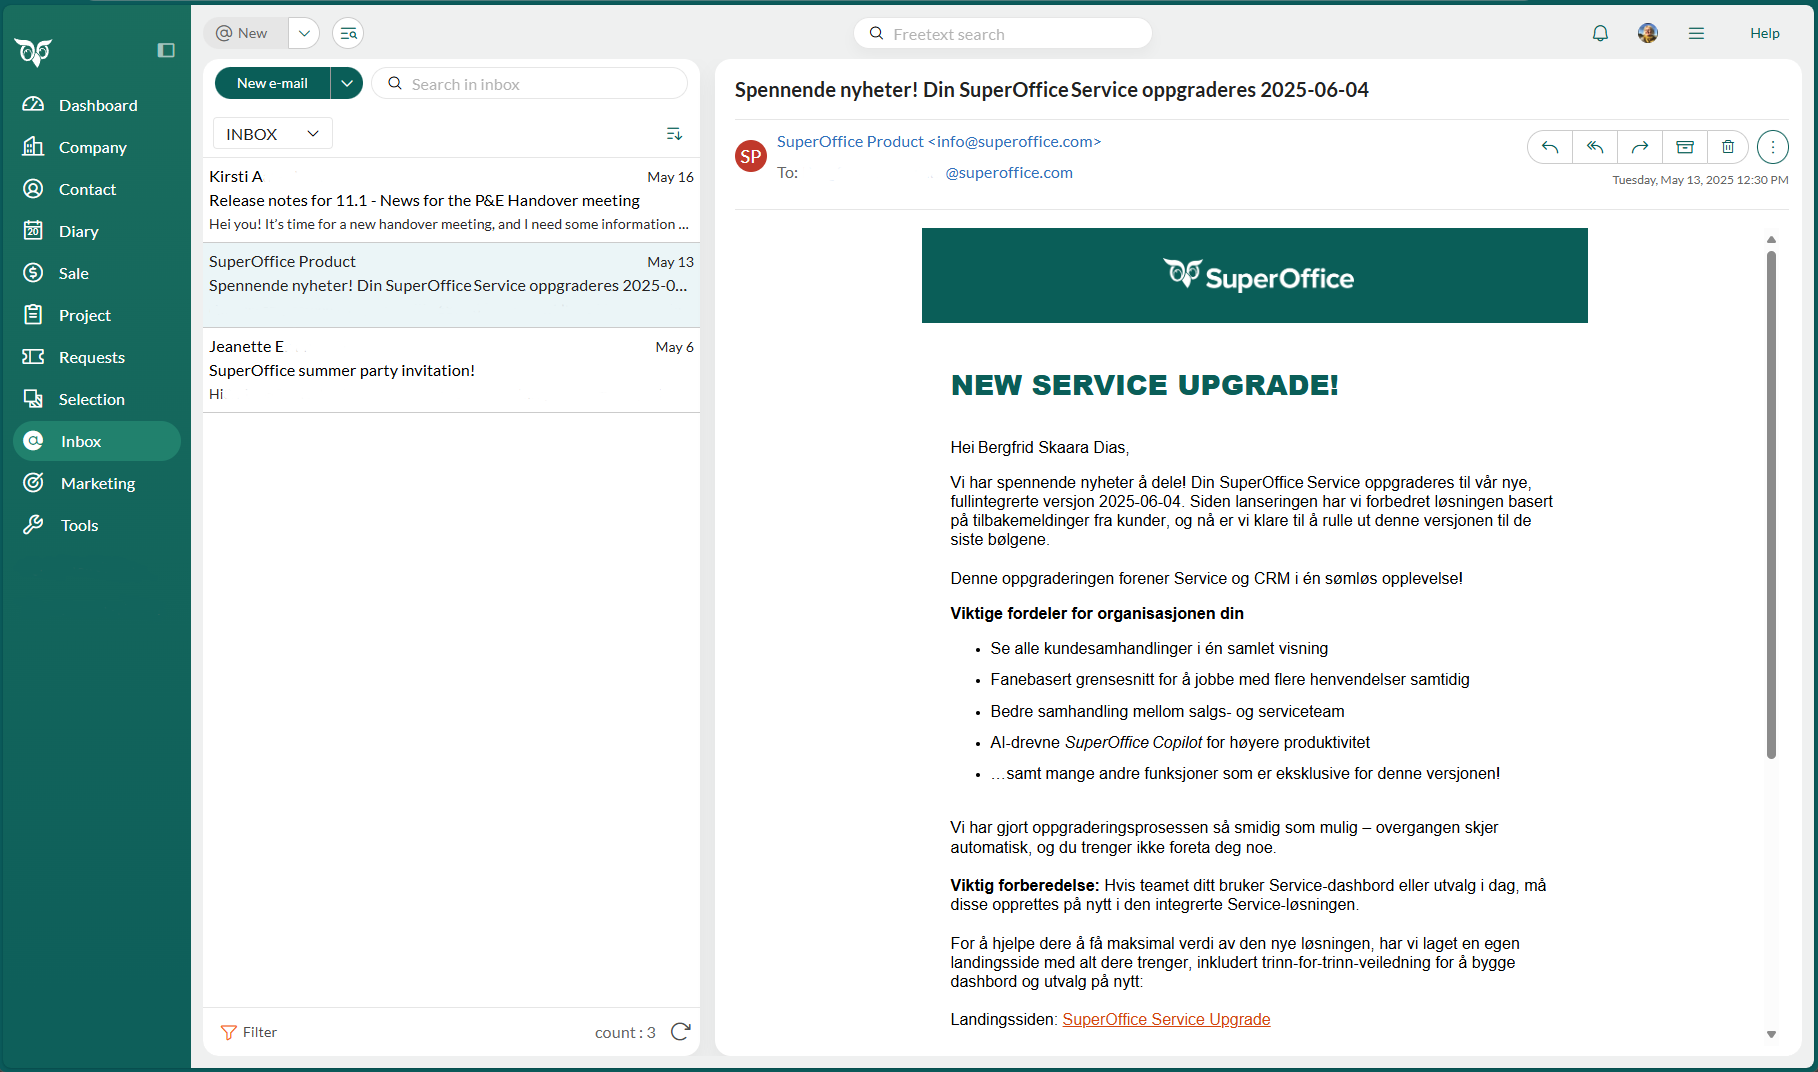Expand the New e-mail dropdown arrow
The height and width of the screenshot is (1072, 1818).
coord(346,83)
